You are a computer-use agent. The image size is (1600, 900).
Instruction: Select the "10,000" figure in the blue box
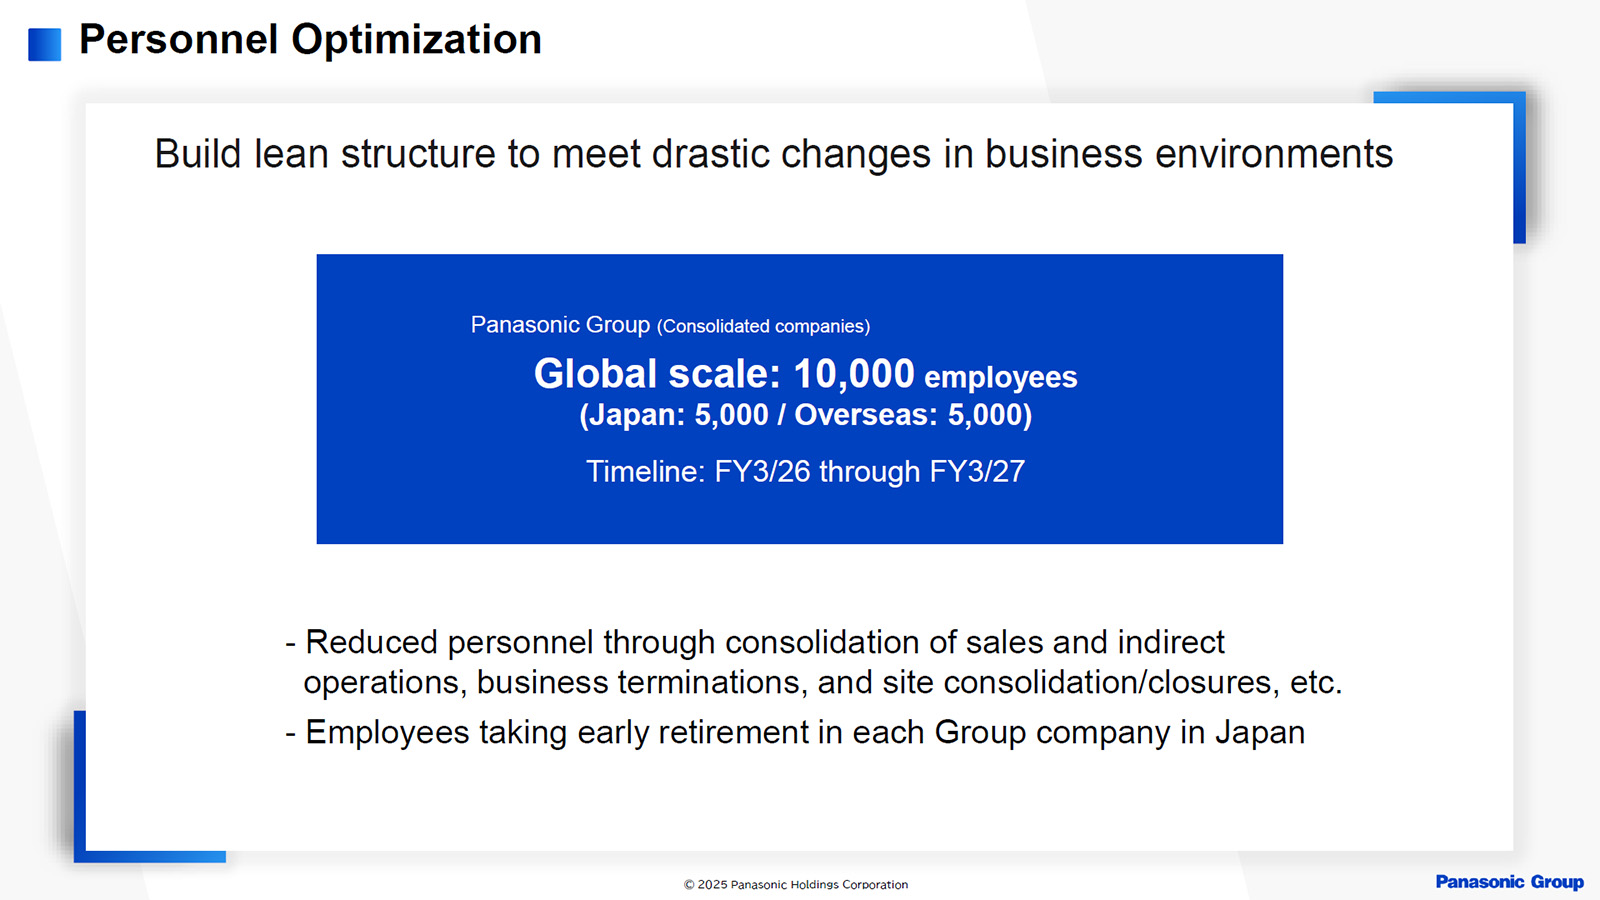pyautogui.click(x=853, y=374)
